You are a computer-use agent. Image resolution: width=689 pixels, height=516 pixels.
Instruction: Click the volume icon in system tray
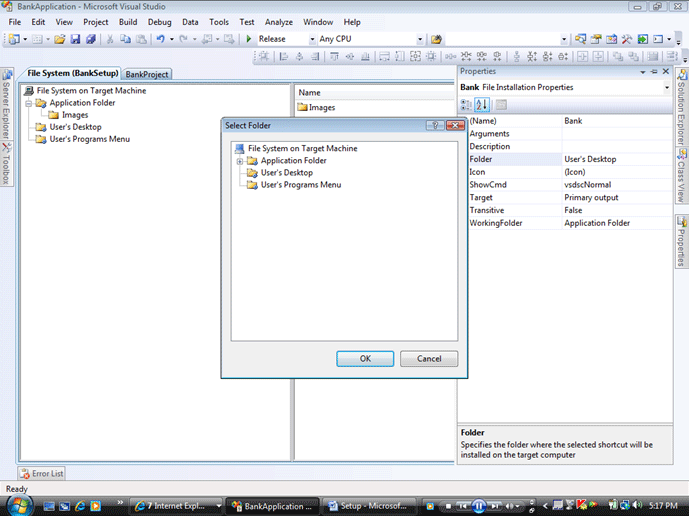(x=638, y=505)
